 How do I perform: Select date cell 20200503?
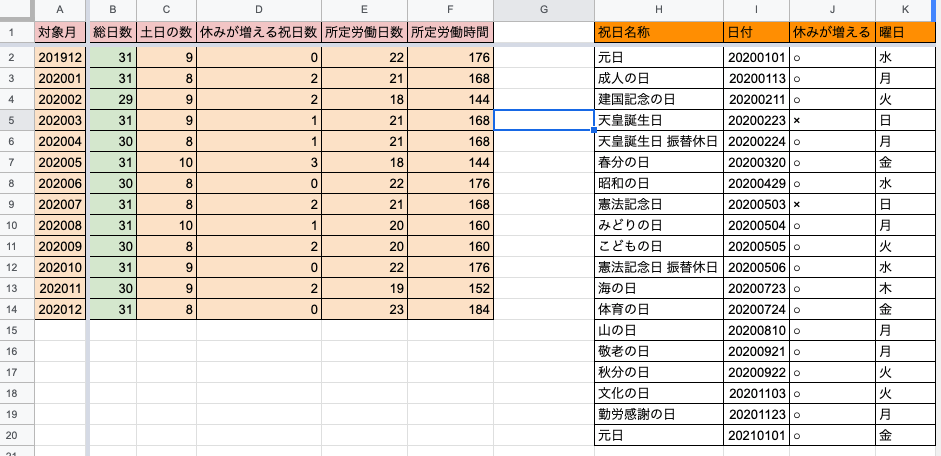pos(756,205)
